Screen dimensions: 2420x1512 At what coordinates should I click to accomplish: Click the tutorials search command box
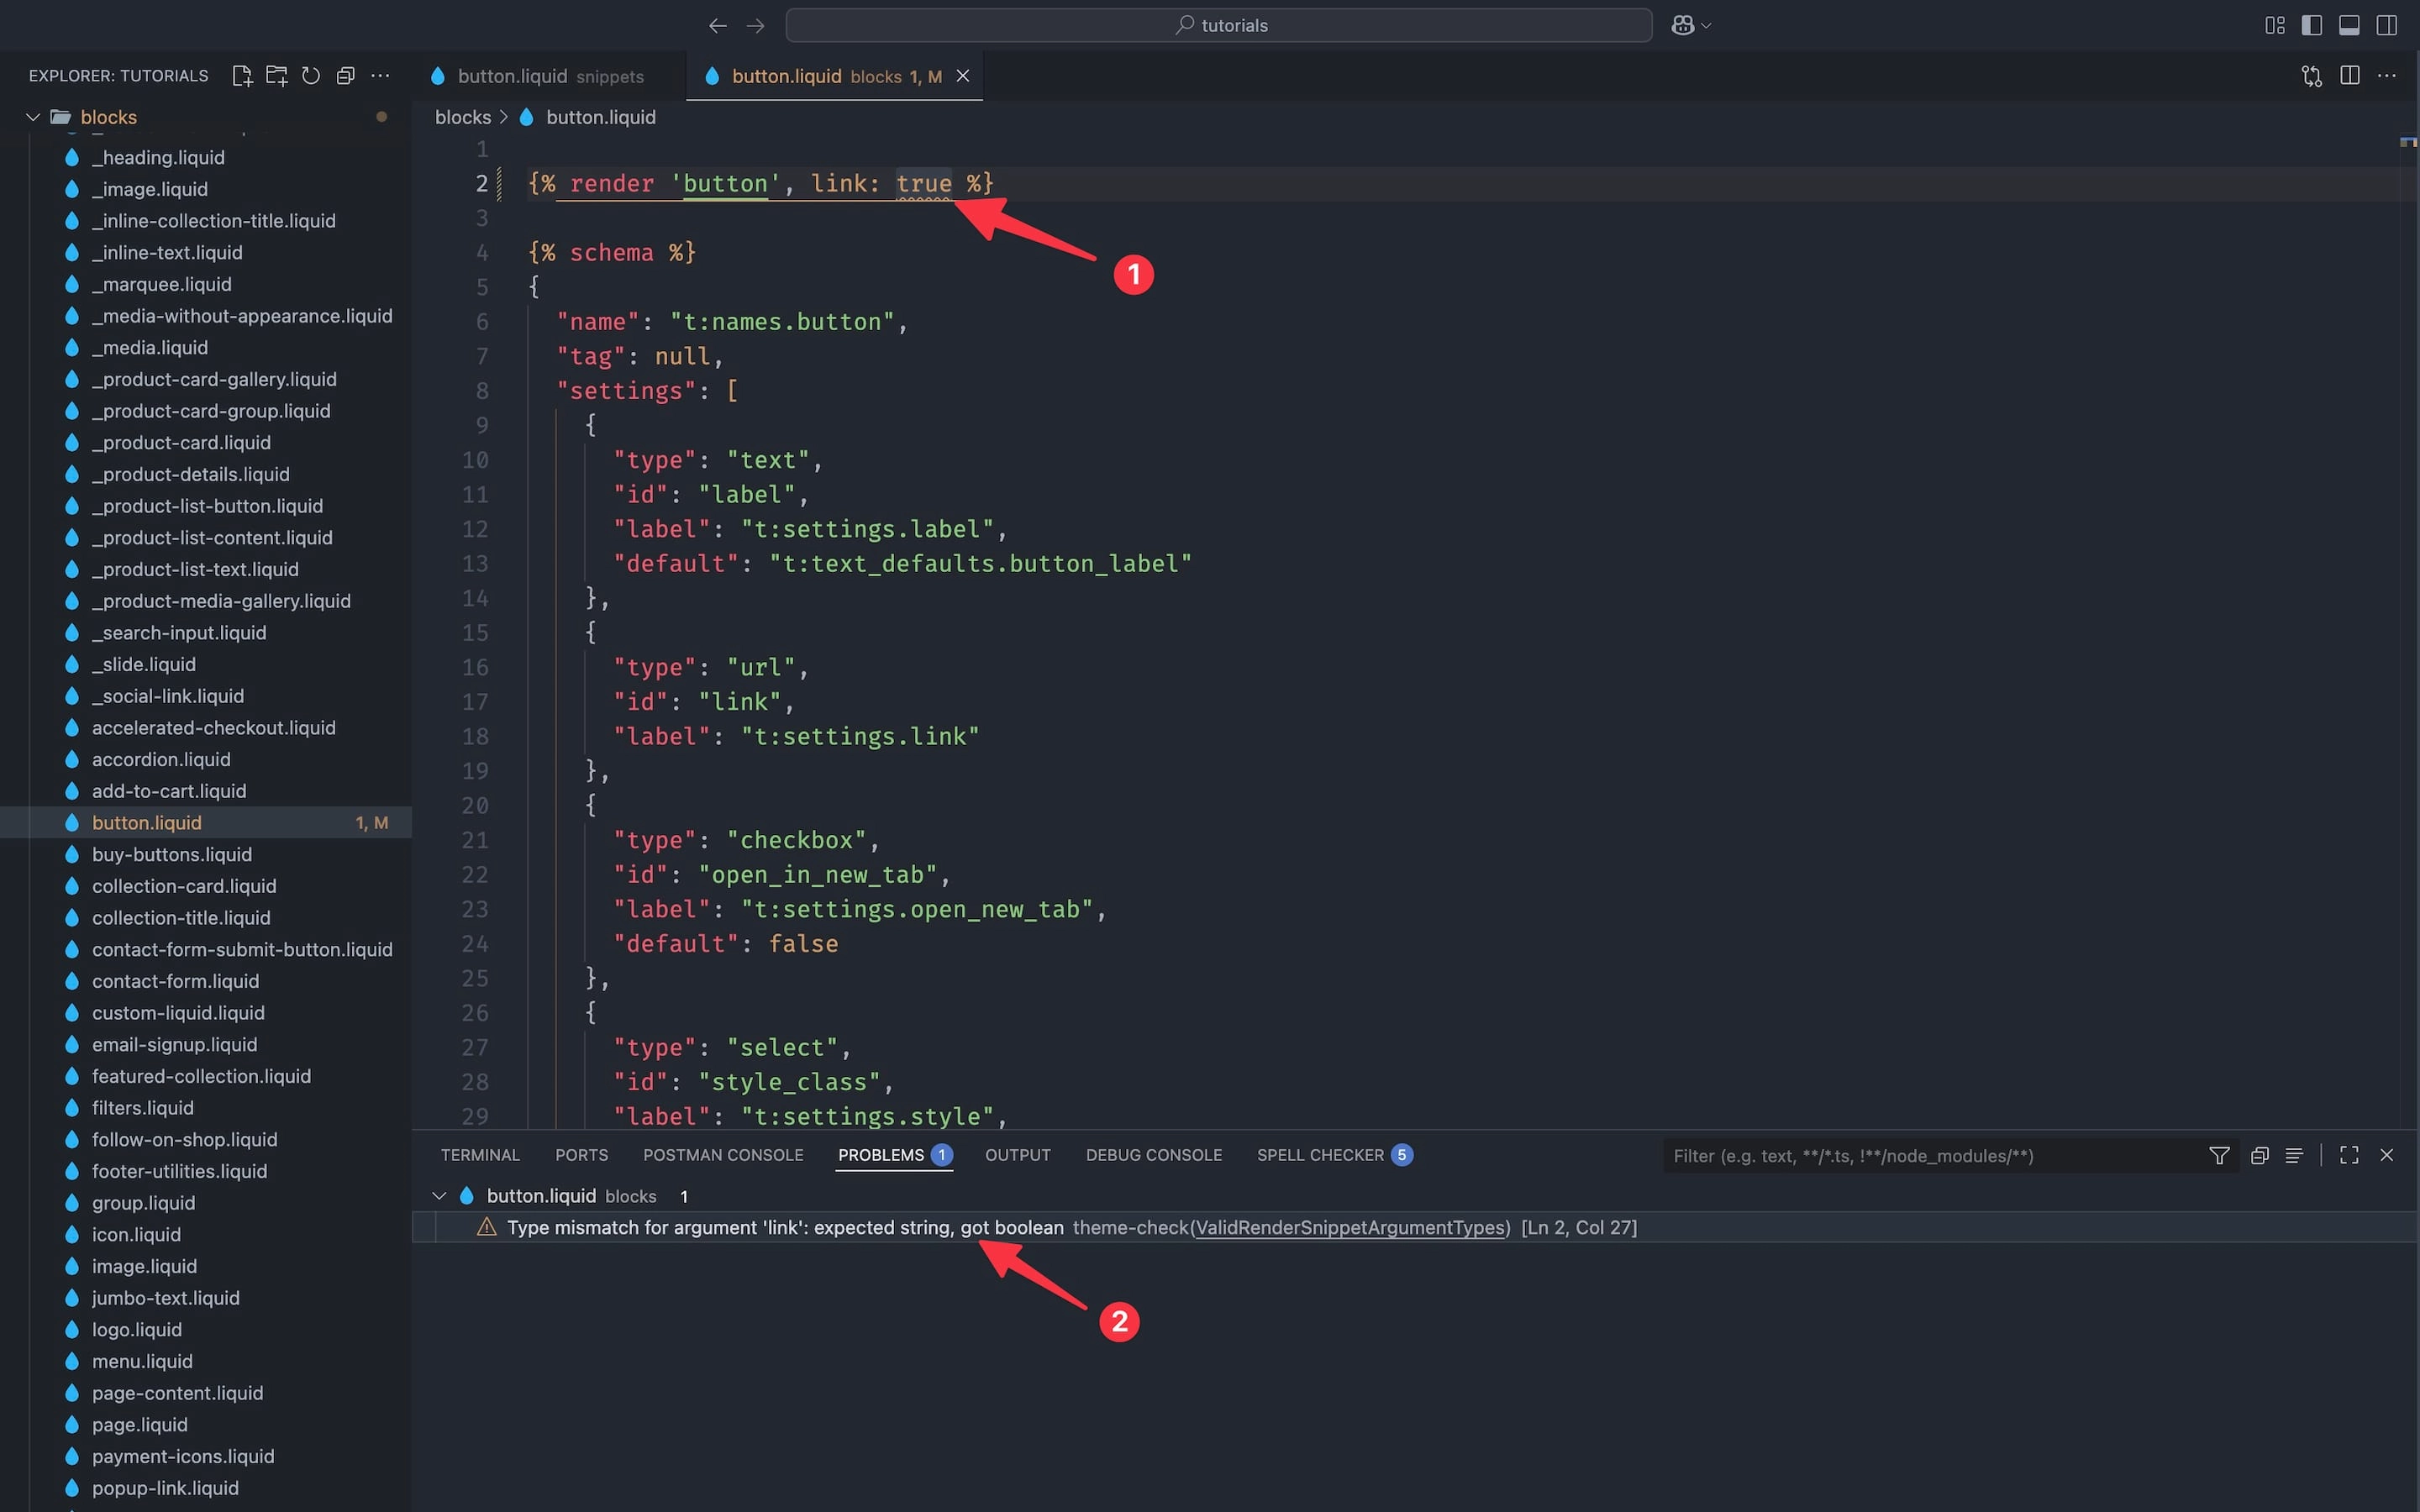coord(1218,25)
